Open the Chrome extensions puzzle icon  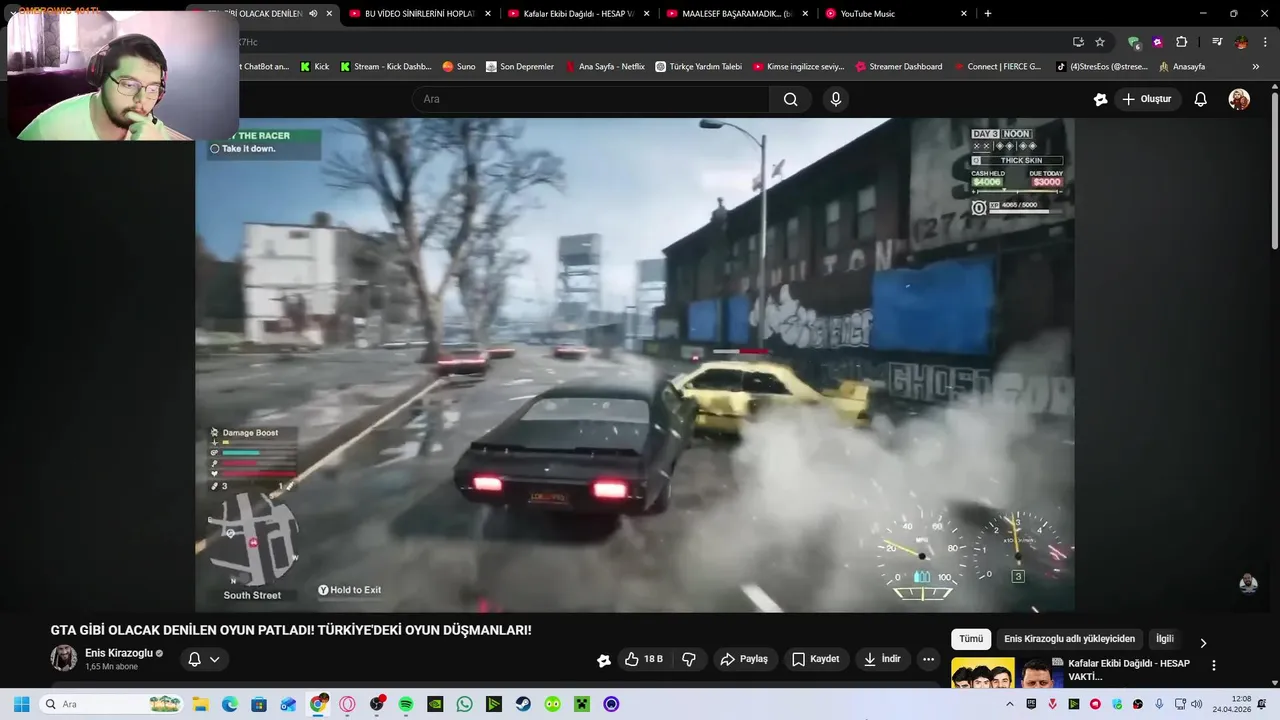pyautogui.click(x=1181, y=42)
